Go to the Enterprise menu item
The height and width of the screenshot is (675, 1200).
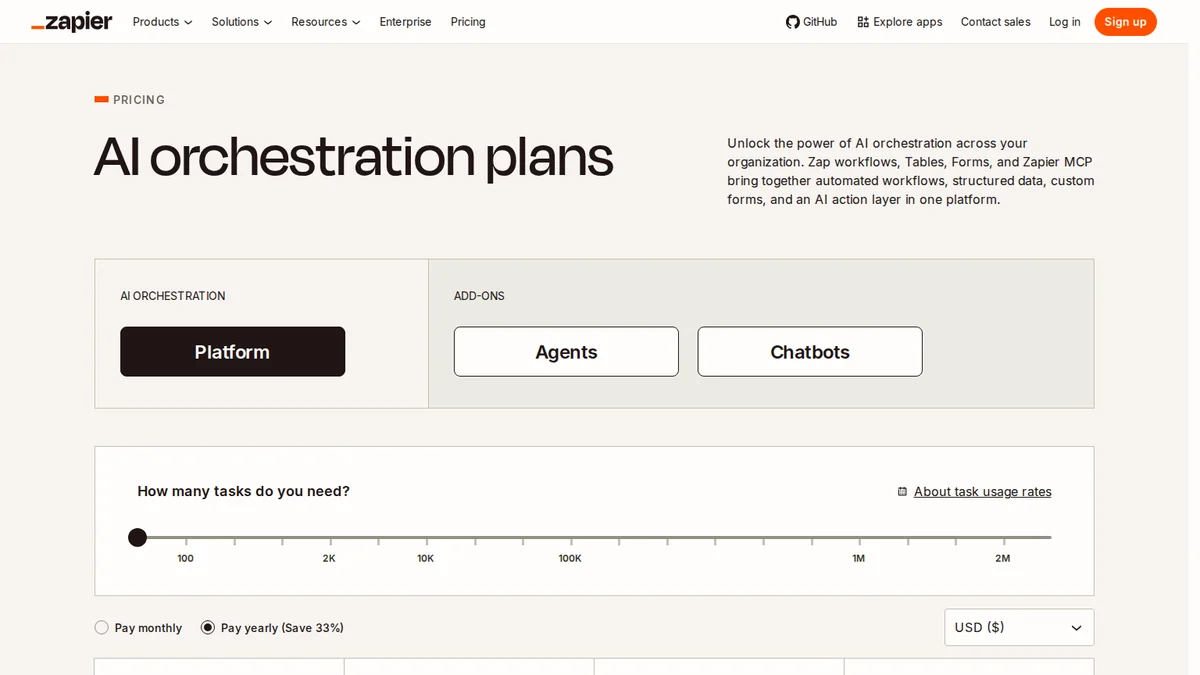point(405,22)
